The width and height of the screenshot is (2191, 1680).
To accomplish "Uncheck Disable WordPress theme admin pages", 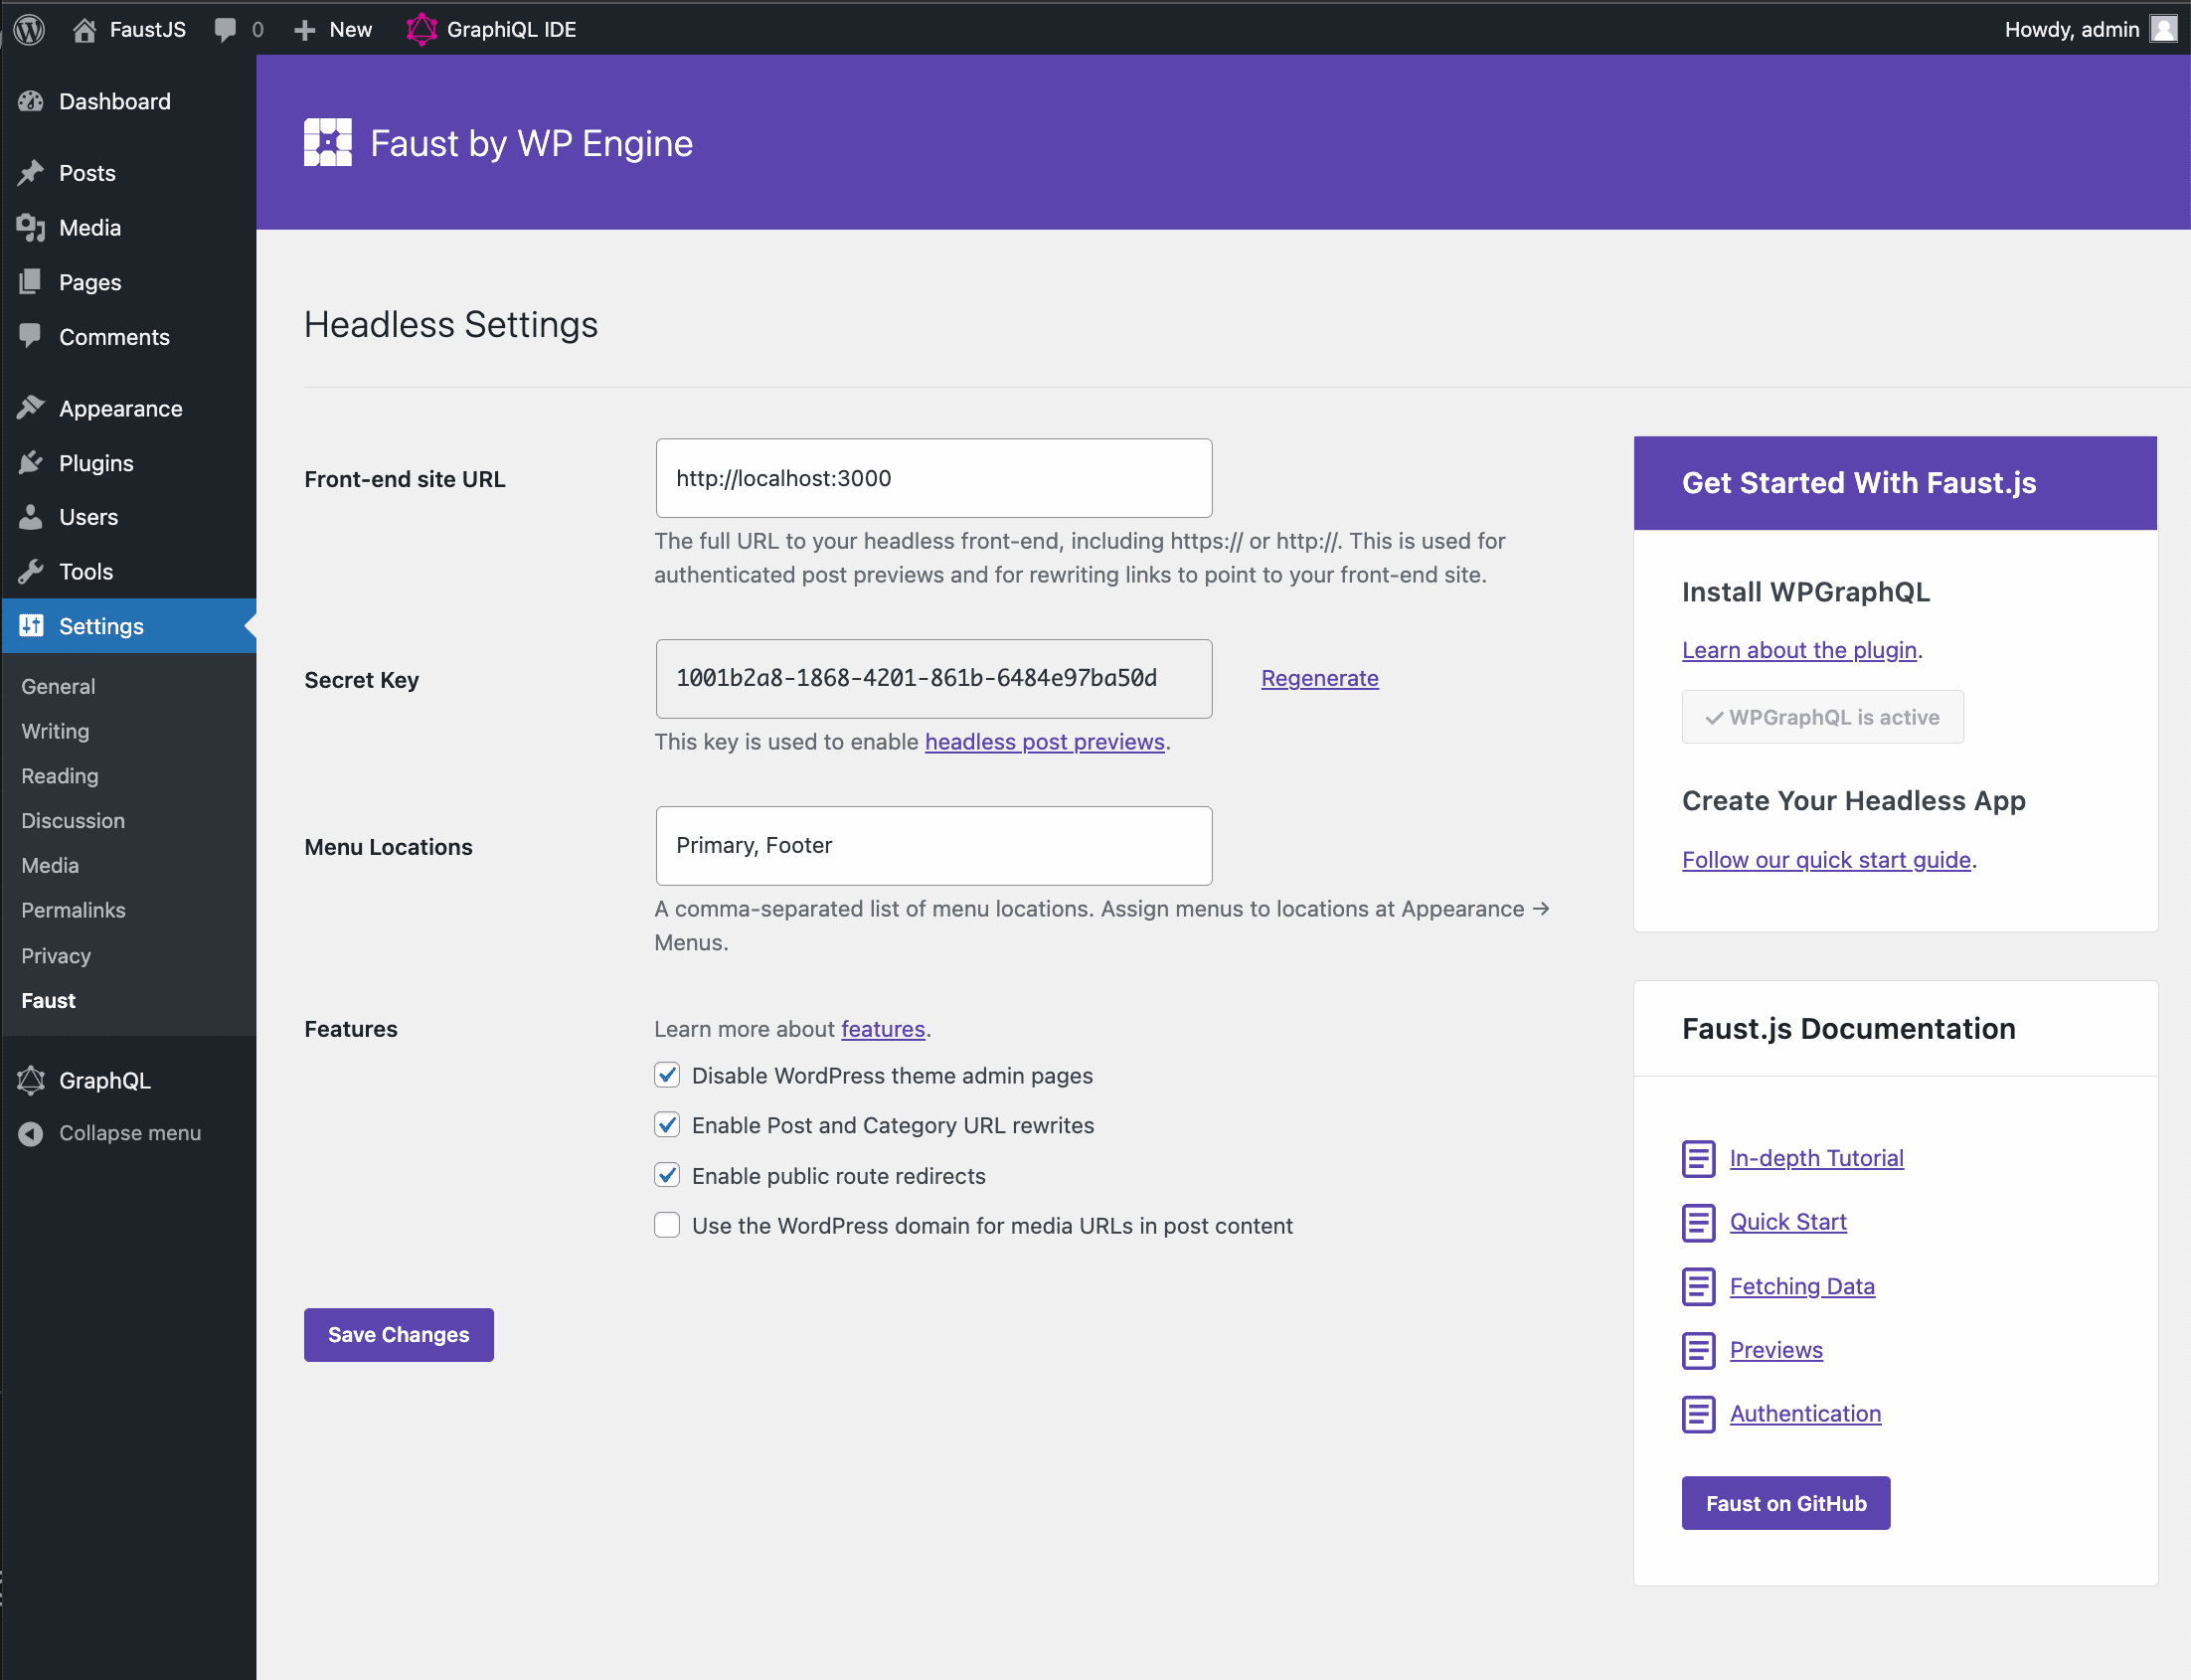I will [x=667, y=1075].
